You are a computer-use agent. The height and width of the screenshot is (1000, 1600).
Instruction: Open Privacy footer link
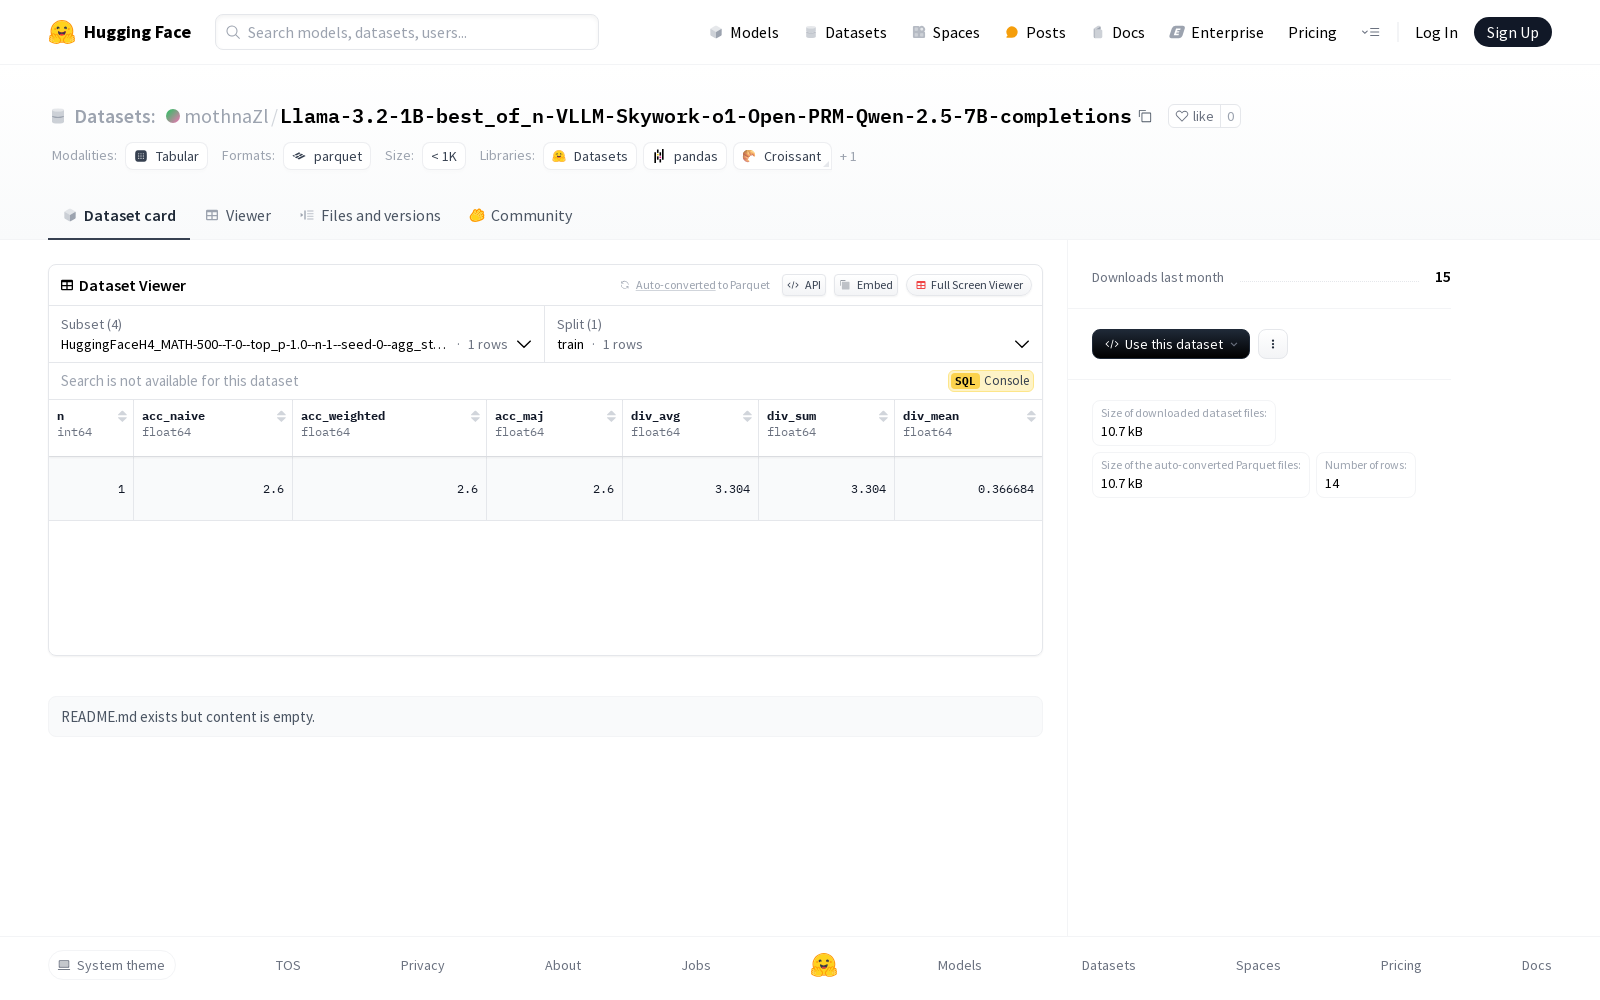click(422, 965)
